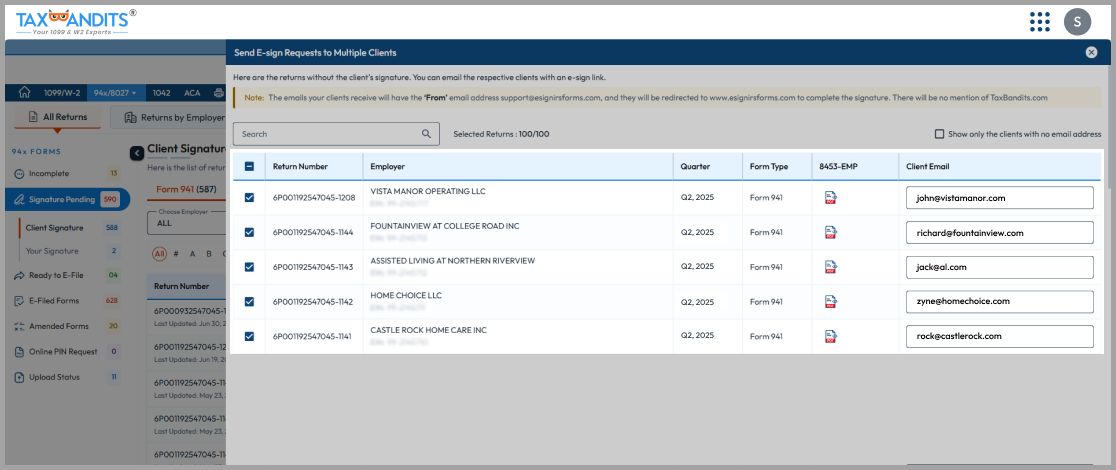
Task: Open the apps grid icon
Action: 1040,21
